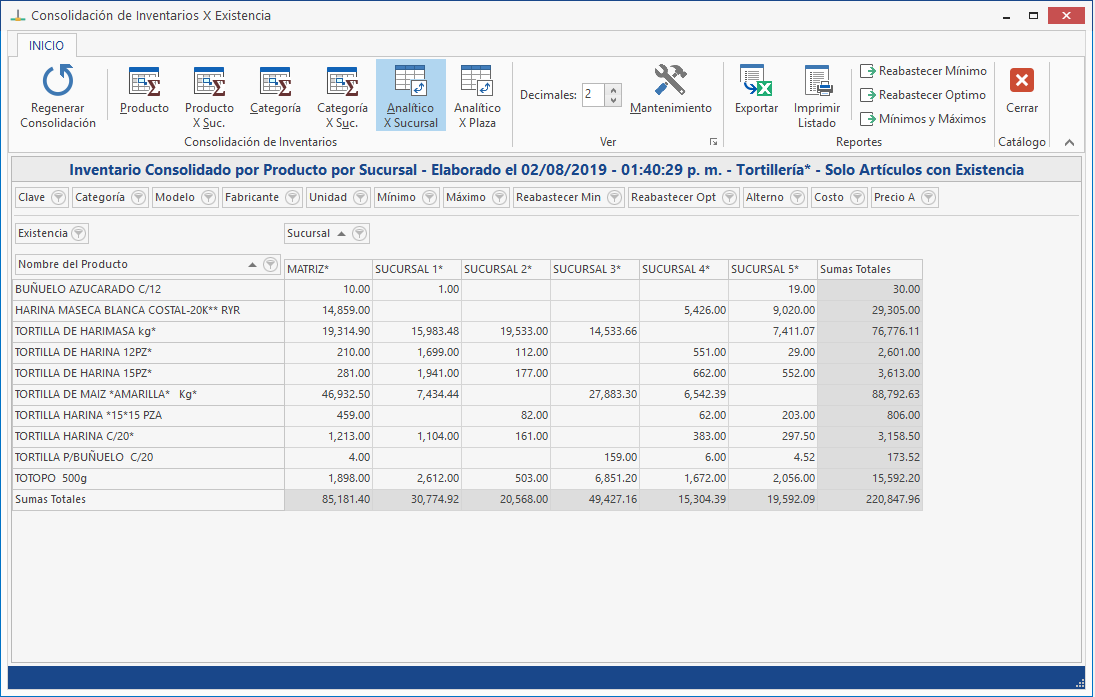1095x697 pixels.
Task: Click inside the Decimales input field
Action: click(x=593, y=95)
